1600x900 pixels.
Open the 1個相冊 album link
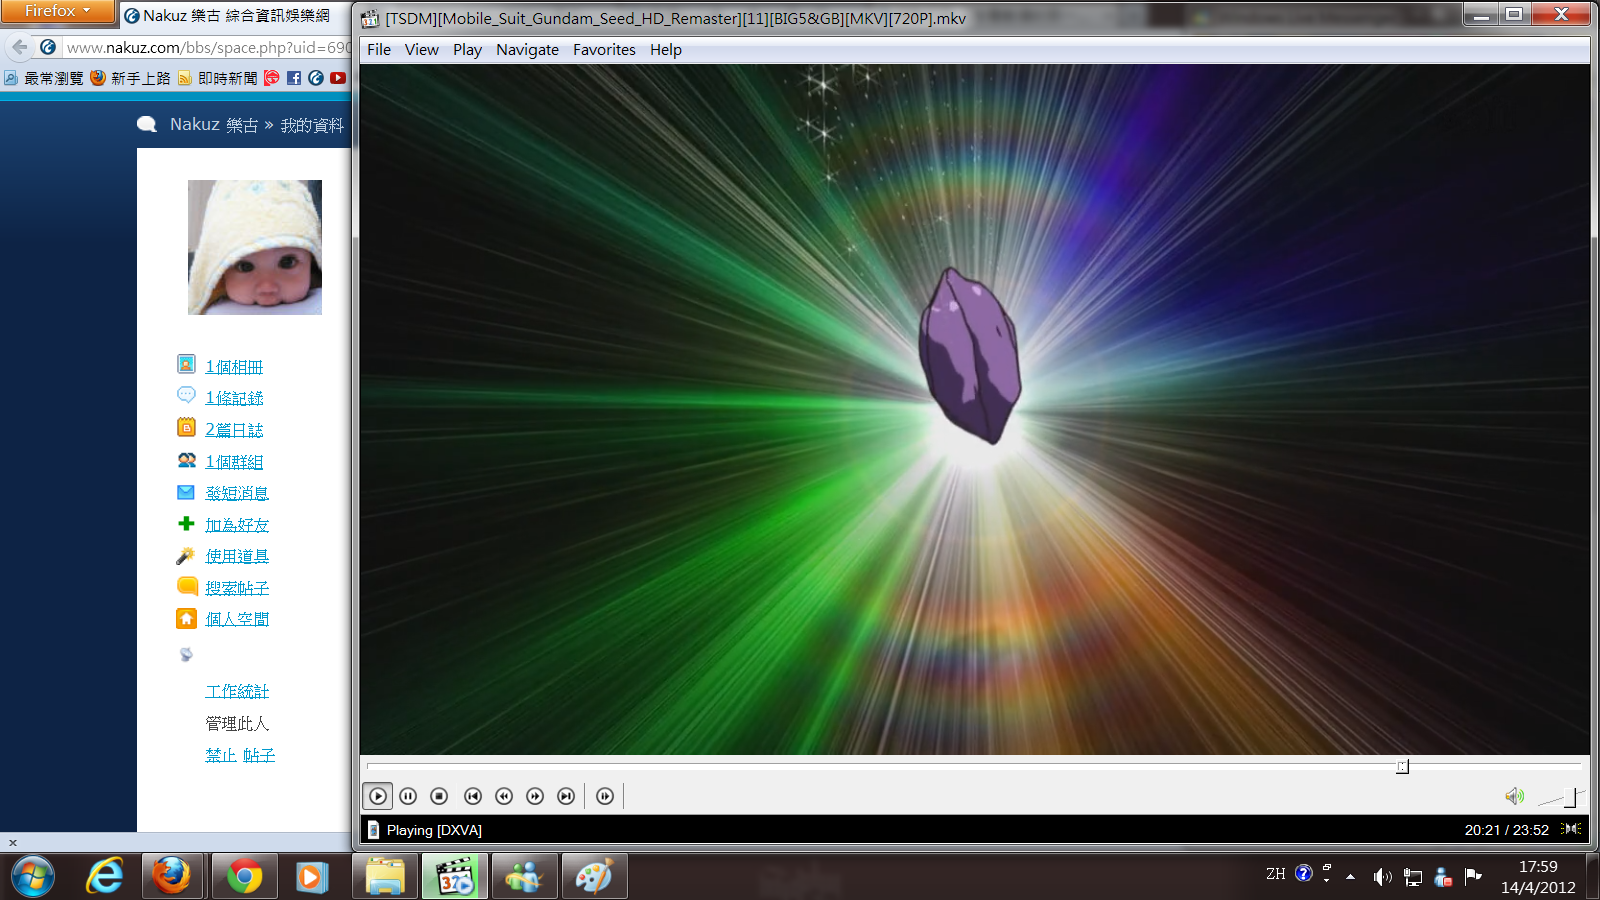(234, 367)
